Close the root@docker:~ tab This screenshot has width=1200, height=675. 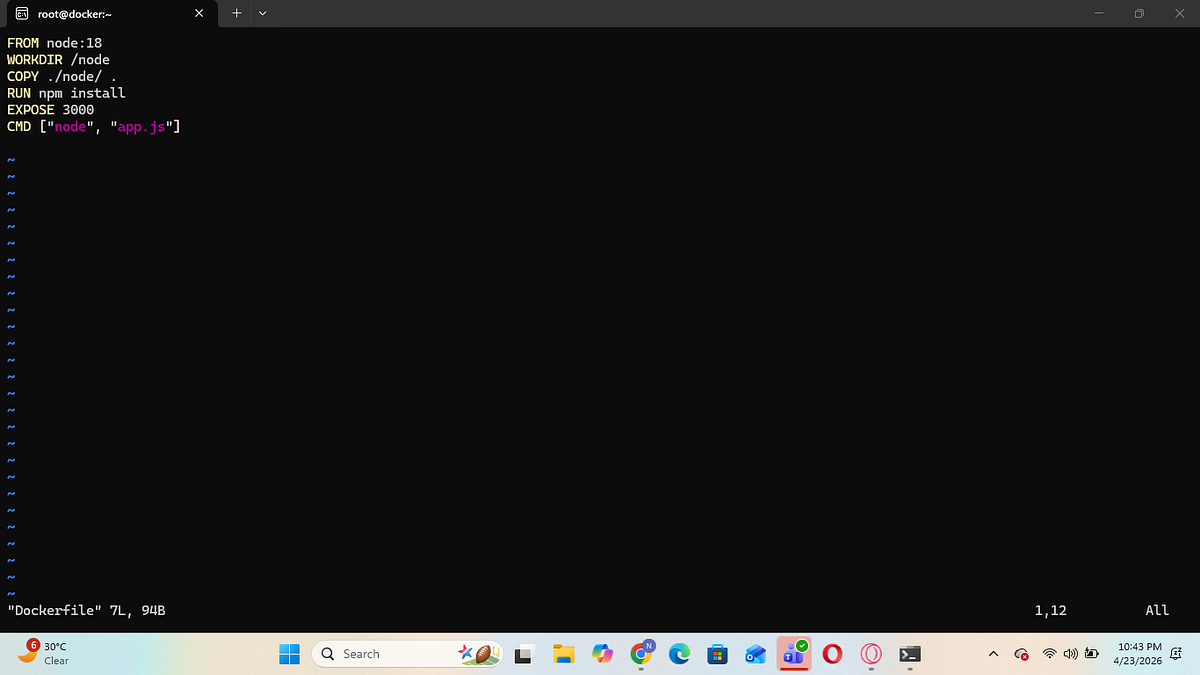198,14
